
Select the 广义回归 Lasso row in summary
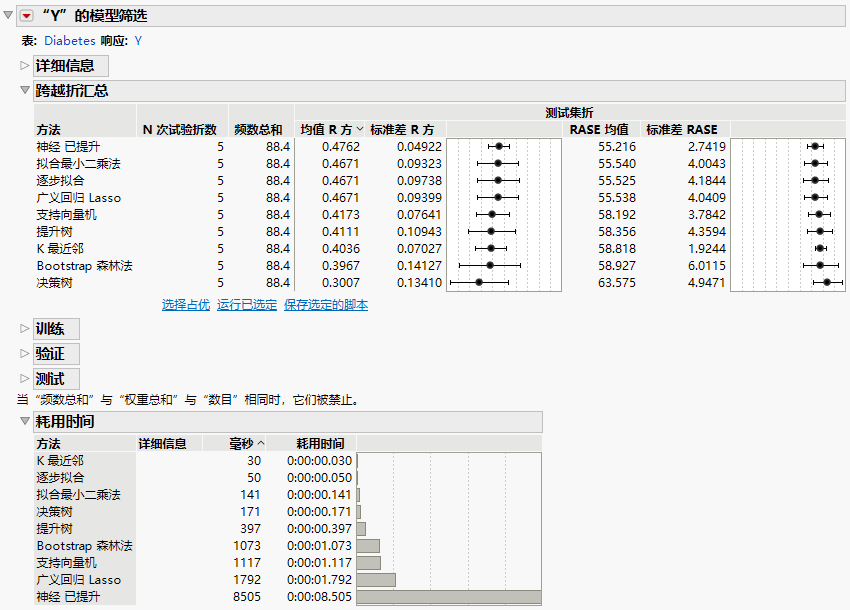tap(79, 197)
